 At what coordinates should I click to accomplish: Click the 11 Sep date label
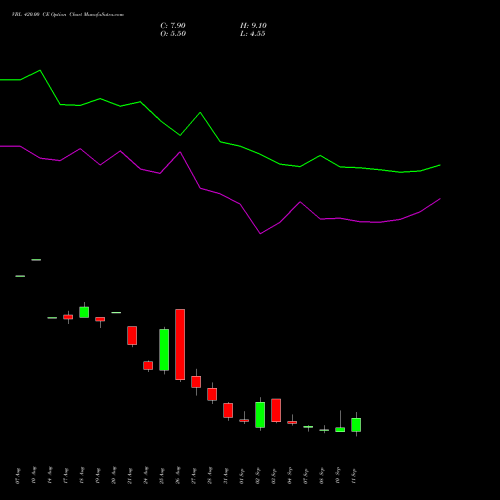(x=354, y=476)
